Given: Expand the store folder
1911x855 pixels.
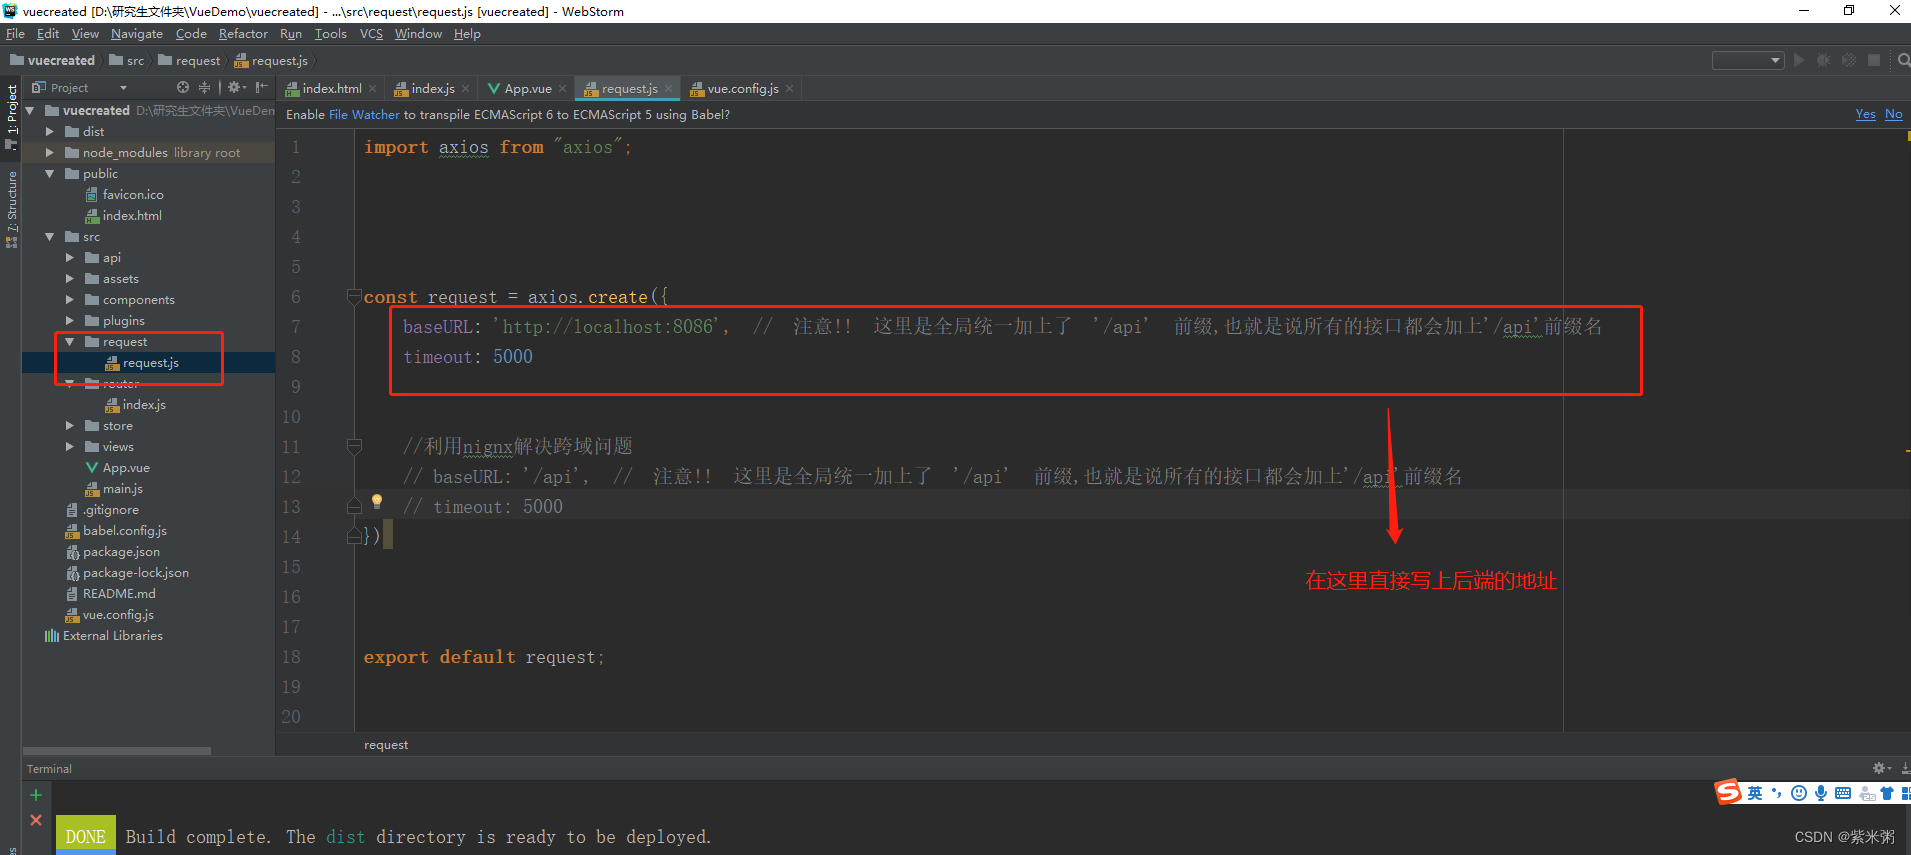Looking at the screenshot, I should point(70,426).
